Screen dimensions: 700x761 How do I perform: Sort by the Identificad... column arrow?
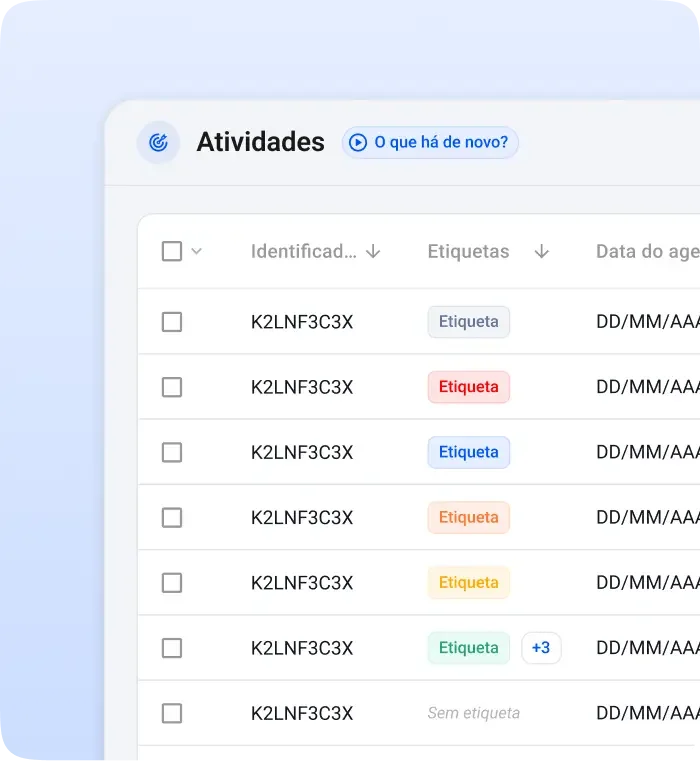pos(373,251)
